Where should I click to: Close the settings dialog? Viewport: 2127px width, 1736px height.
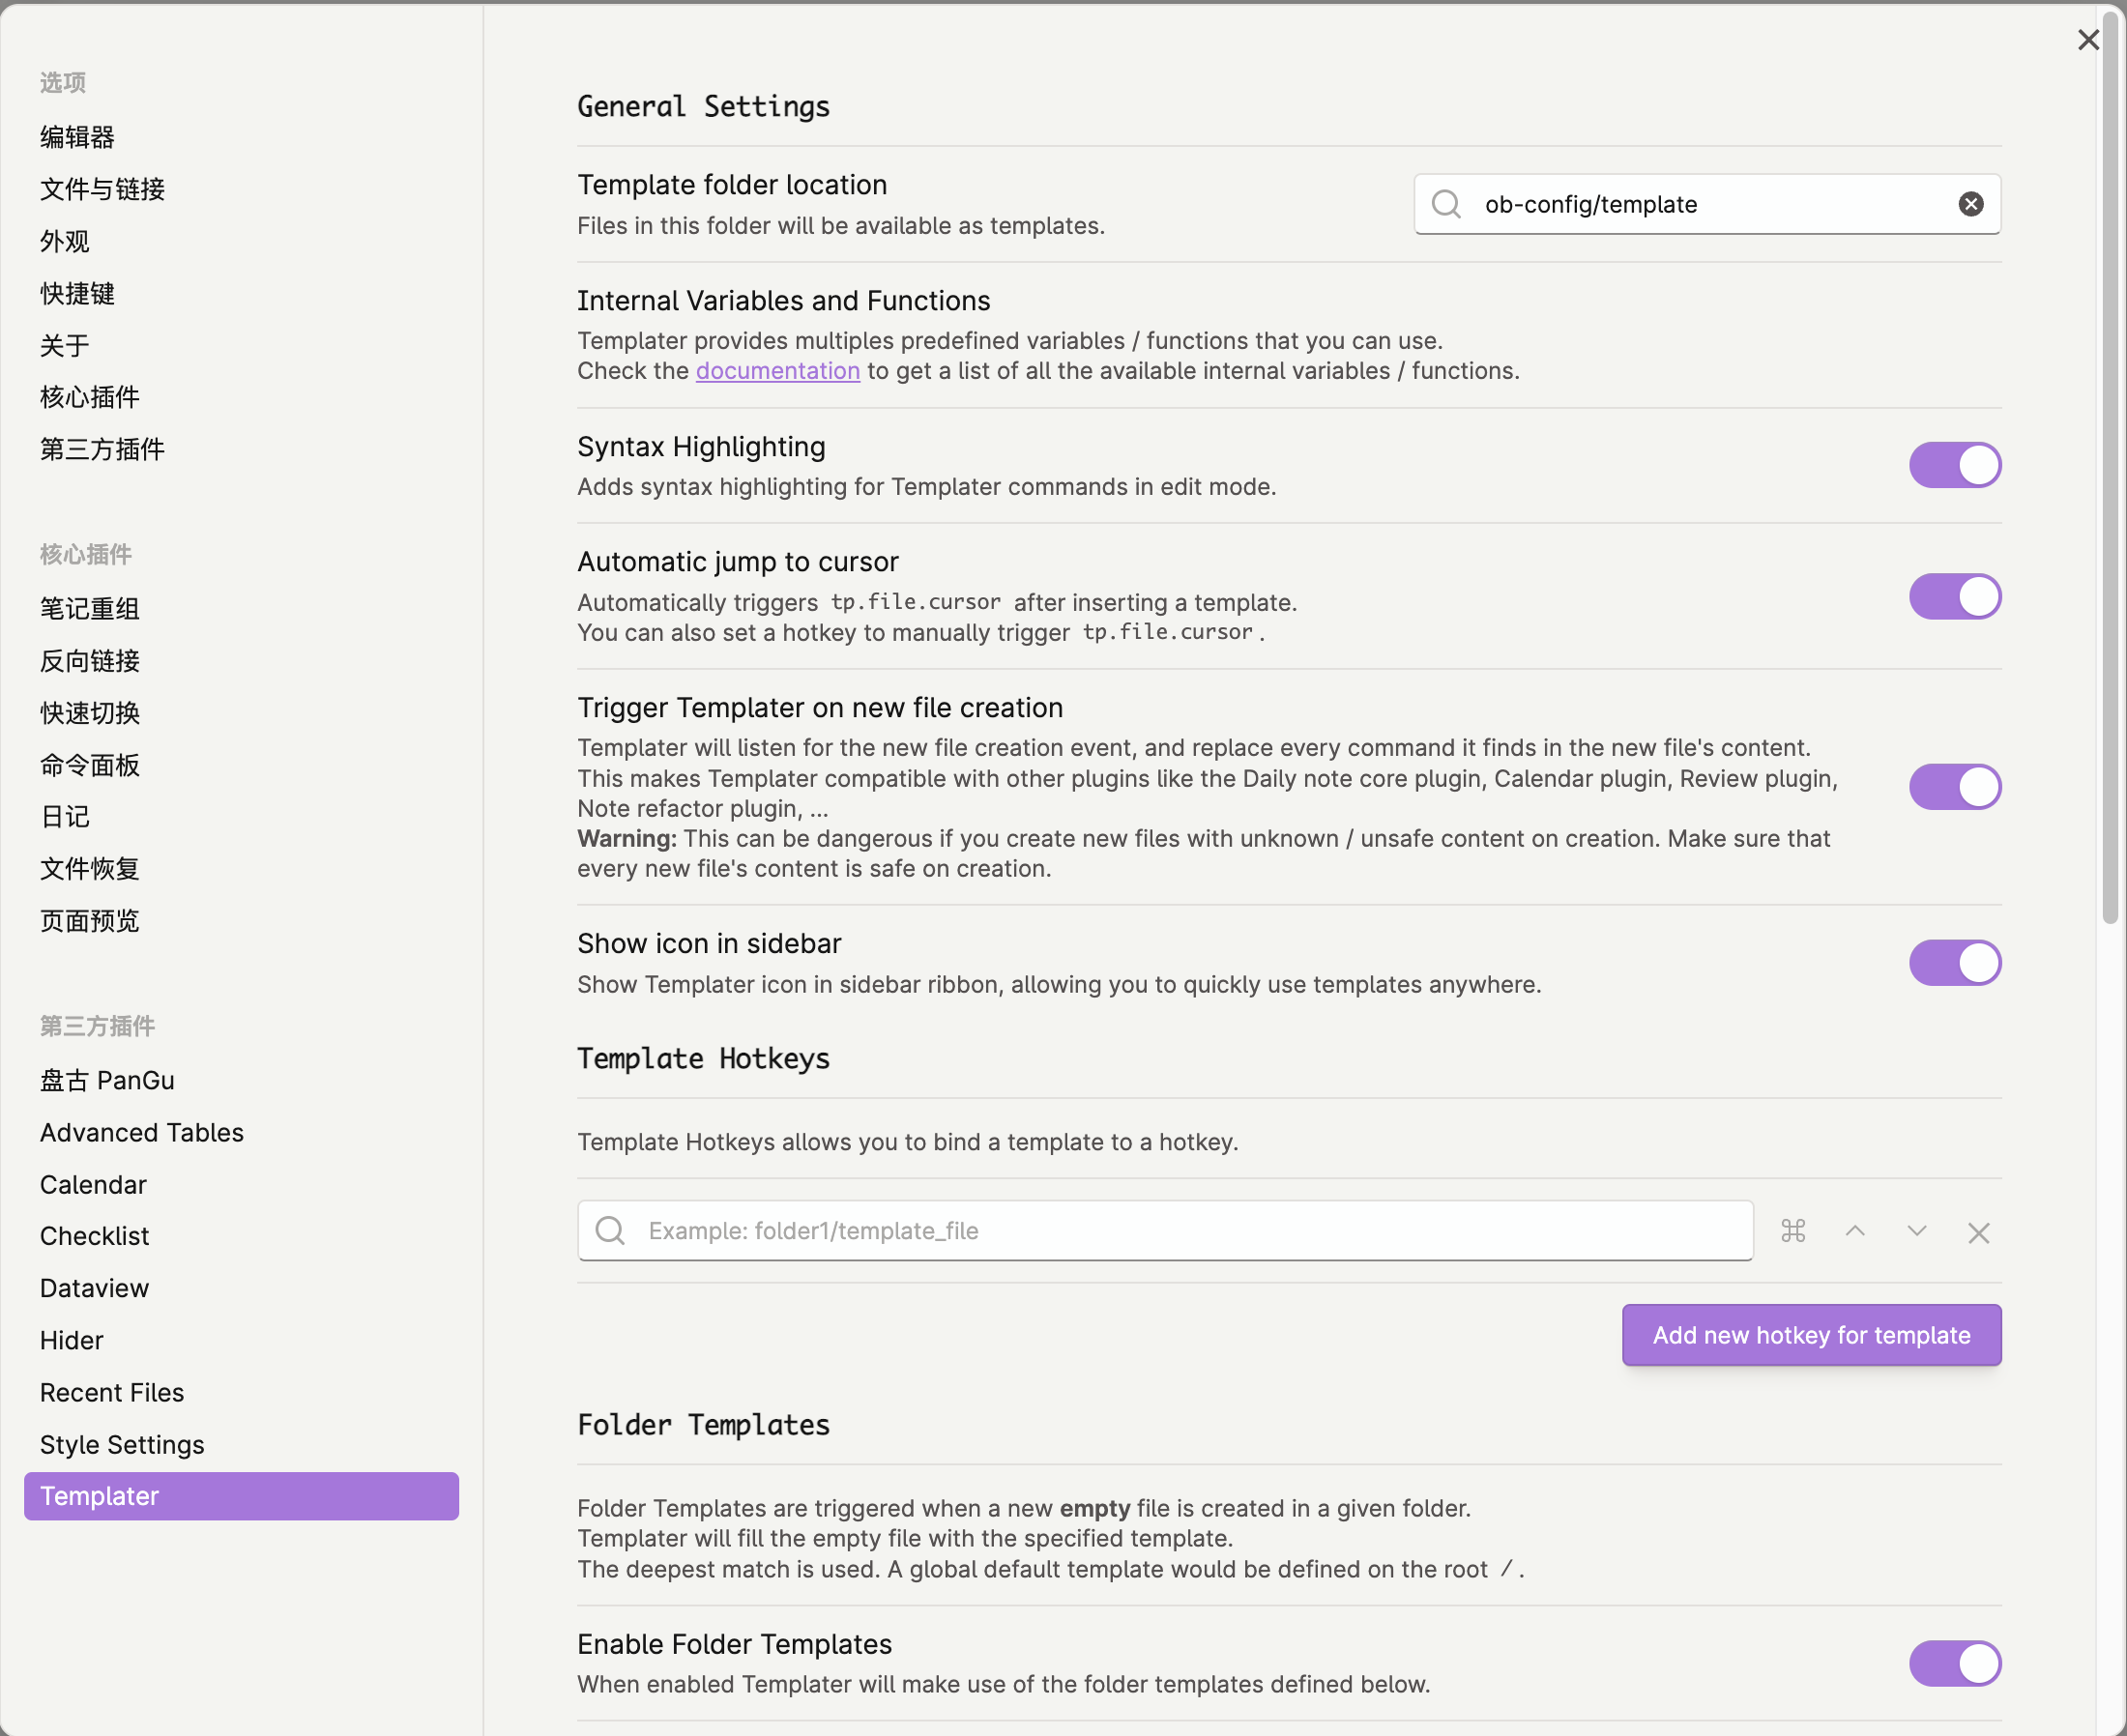(x=2088, y=40)
